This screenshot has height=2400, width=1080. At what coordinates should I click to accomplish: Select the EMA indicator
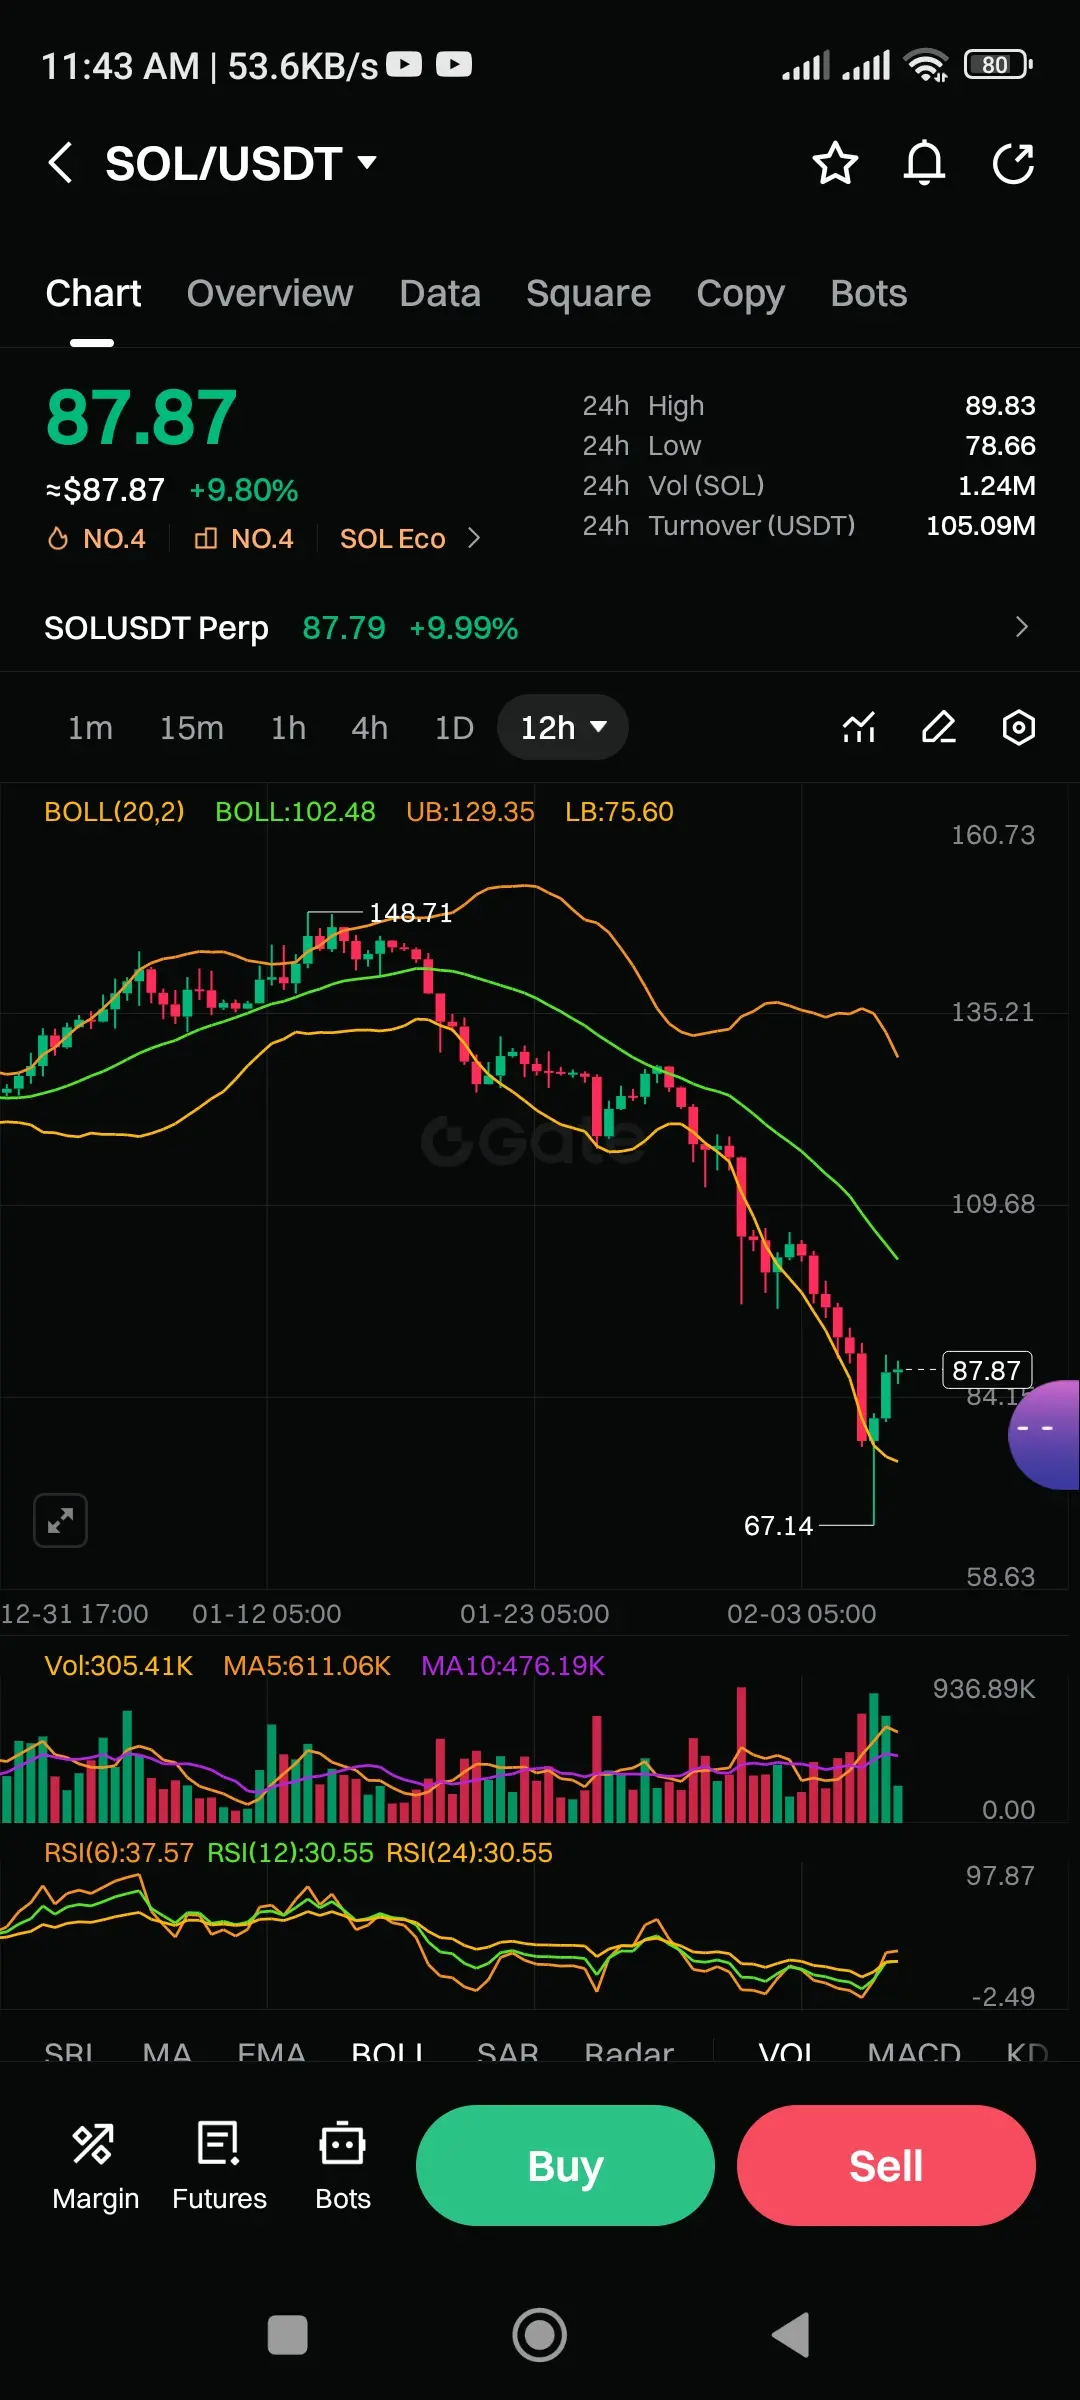click(271, 2054)
